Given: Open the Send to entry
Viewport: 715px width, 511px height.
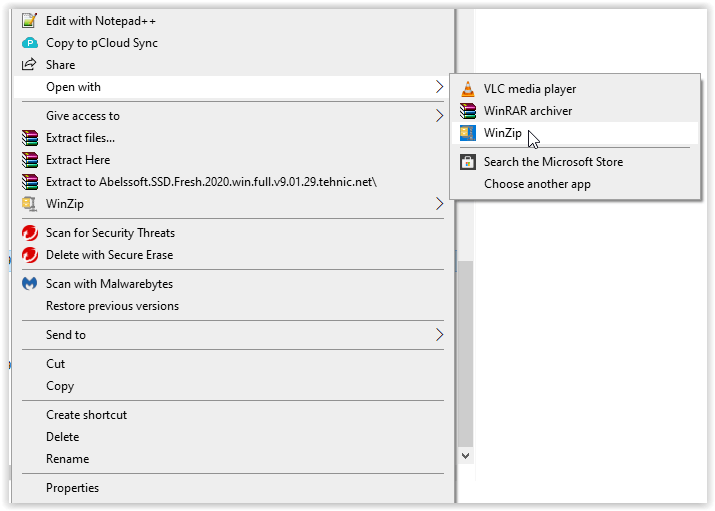Looking at the screenshot, I should [x=230, y=335].
